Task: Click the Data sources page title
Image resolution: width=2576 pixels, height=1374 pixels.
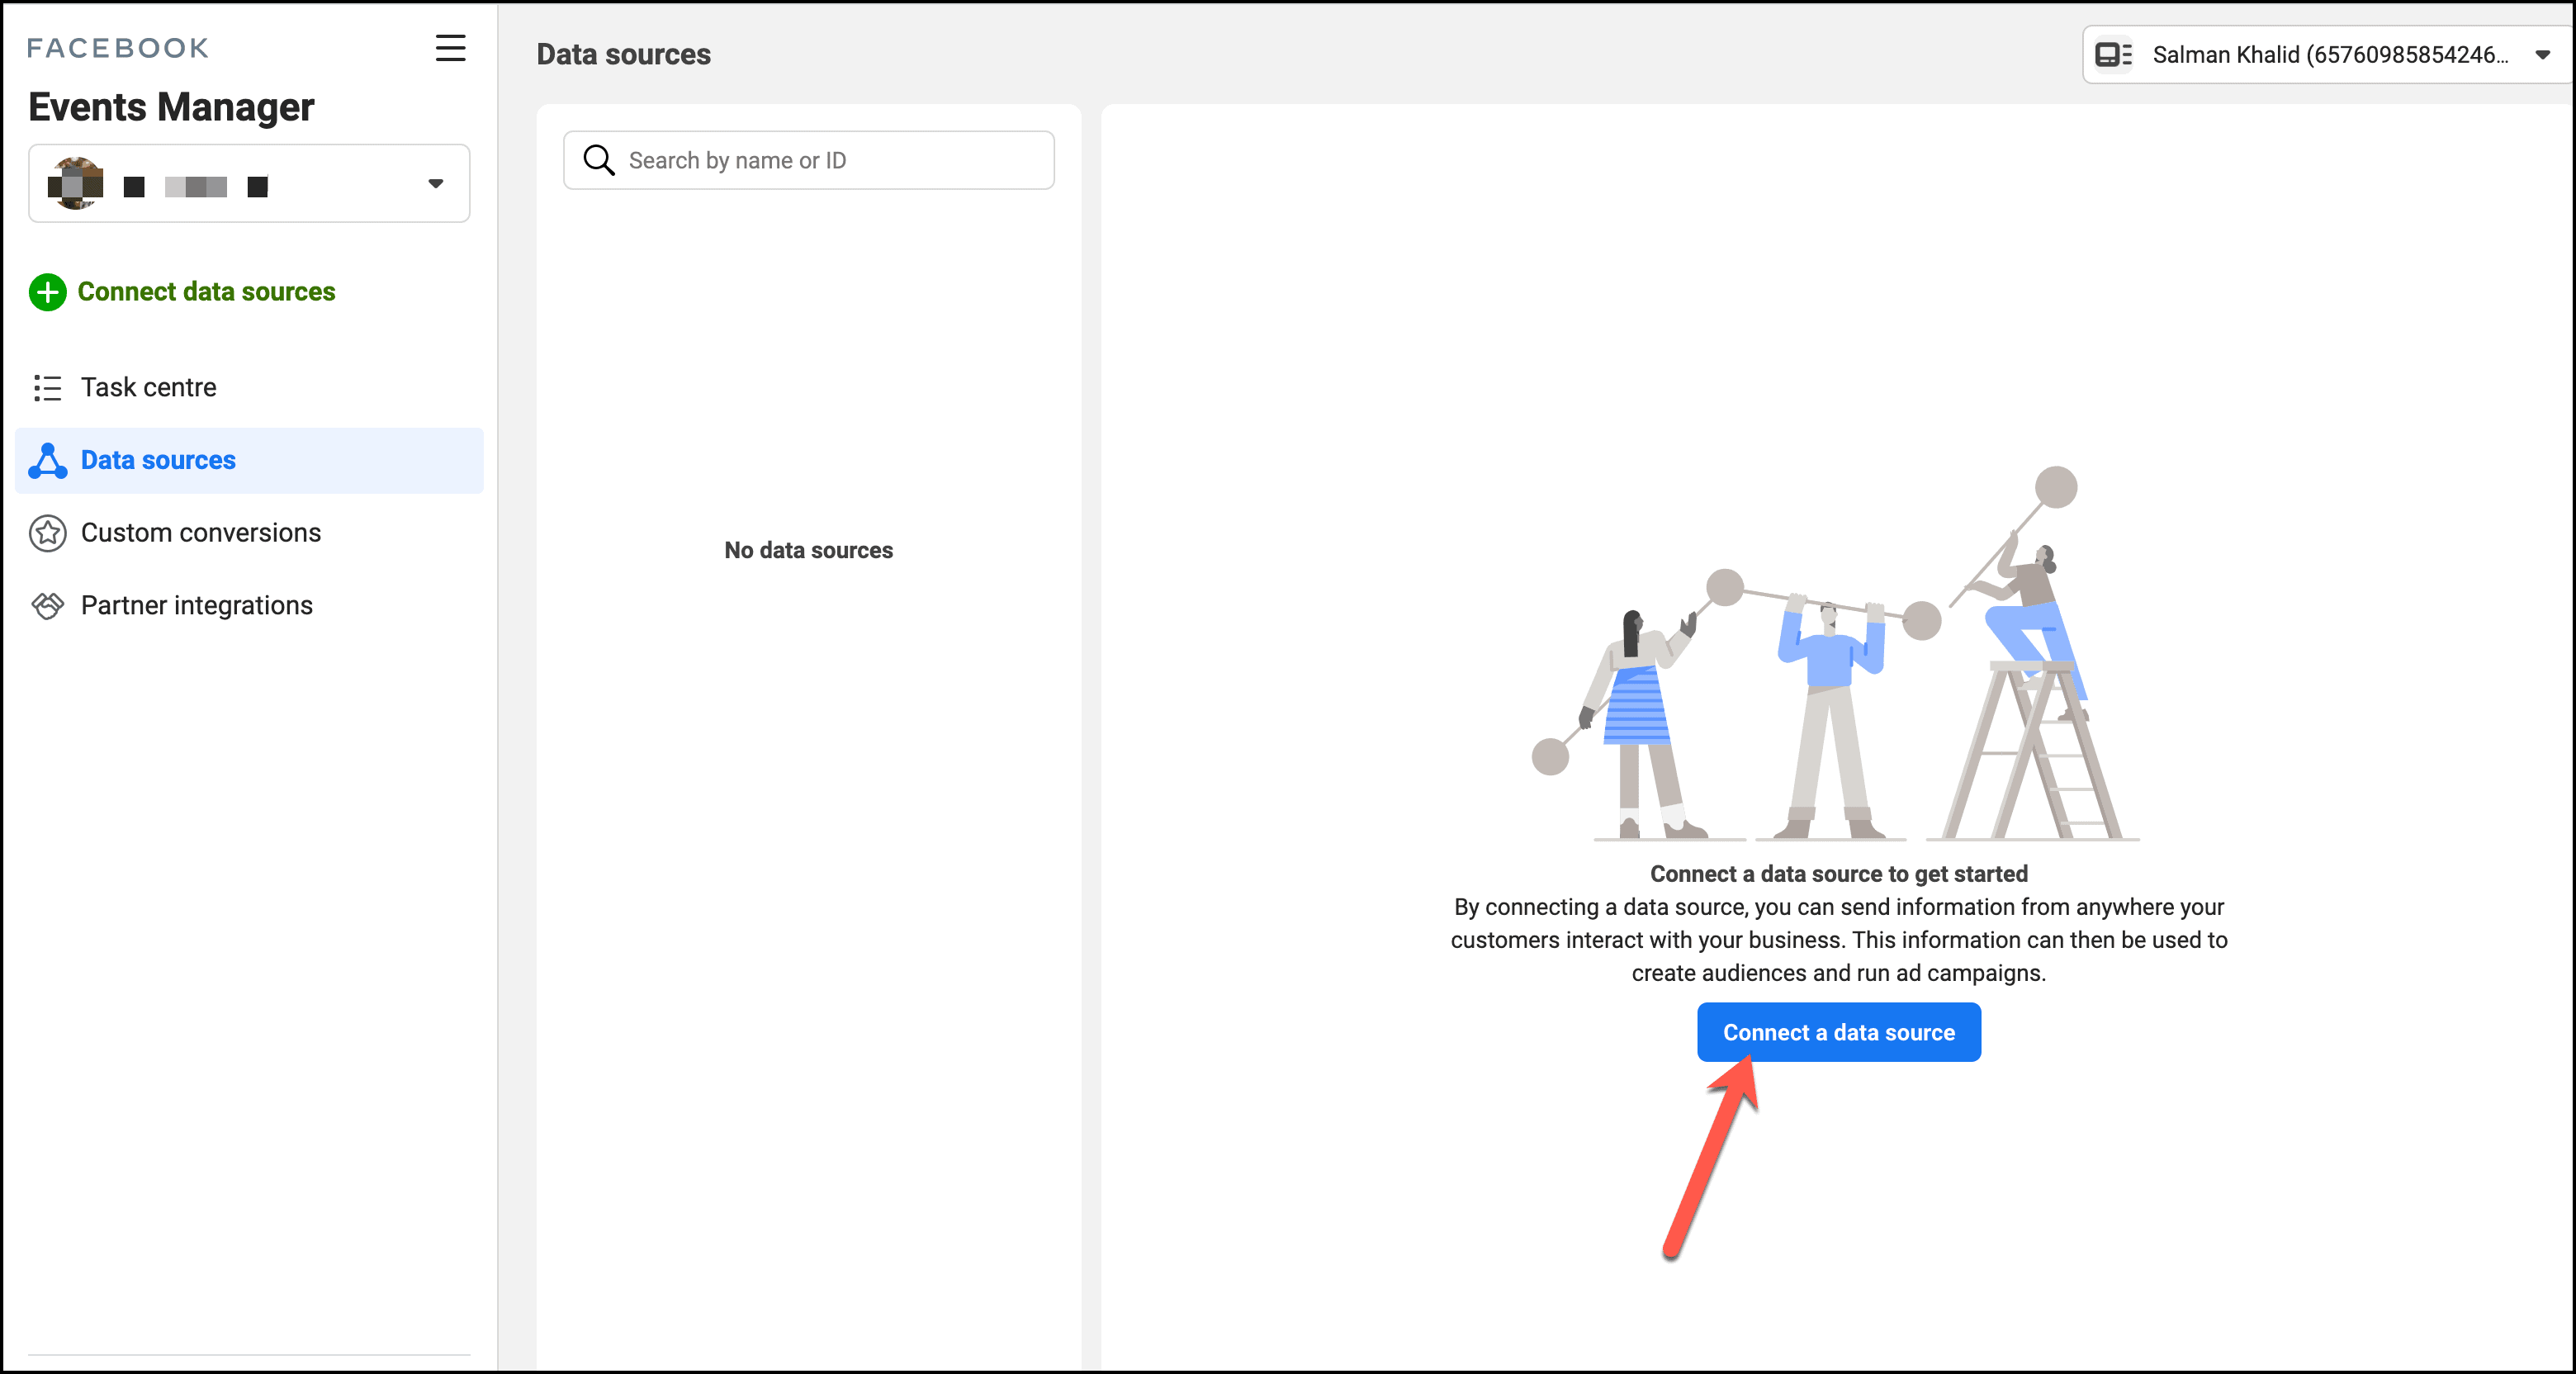Action: [x=623, y=54]
